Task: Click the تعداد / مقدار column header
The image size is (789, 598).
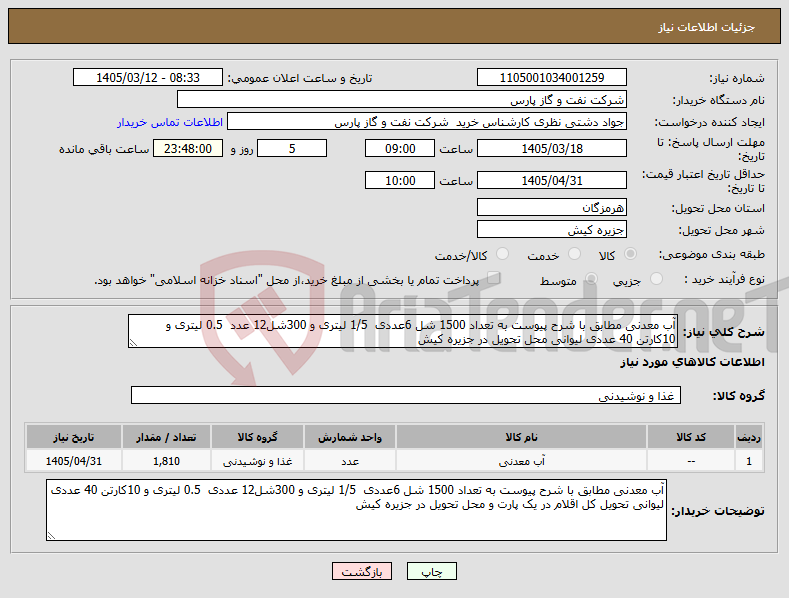Action: [166, 437]
